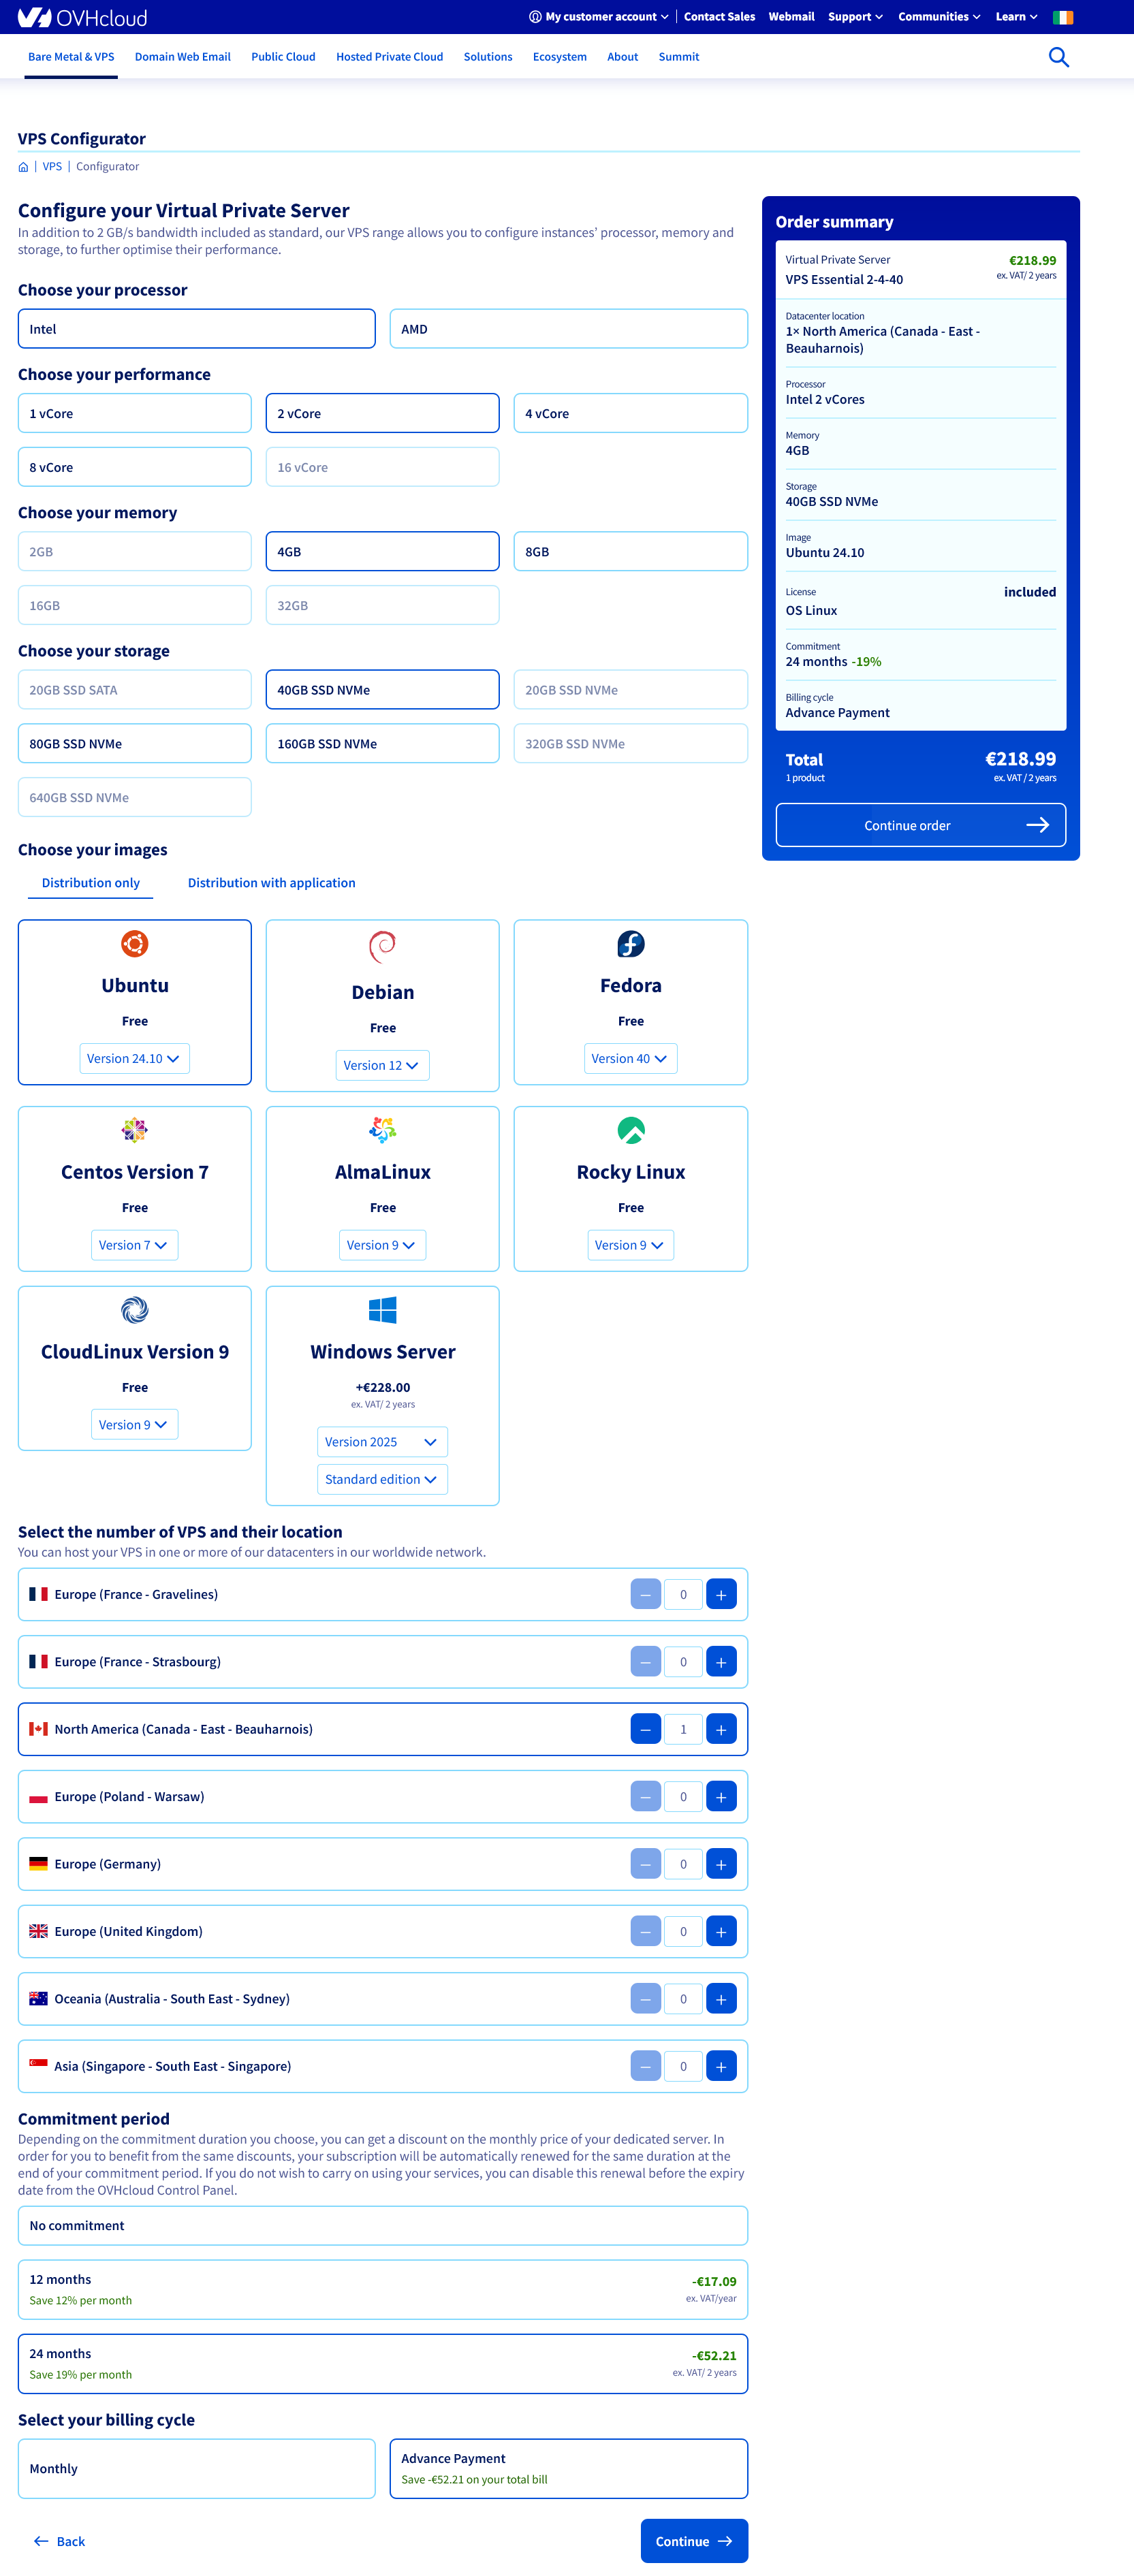Click the AlmaLinux logo icon

pos(383,1130)
